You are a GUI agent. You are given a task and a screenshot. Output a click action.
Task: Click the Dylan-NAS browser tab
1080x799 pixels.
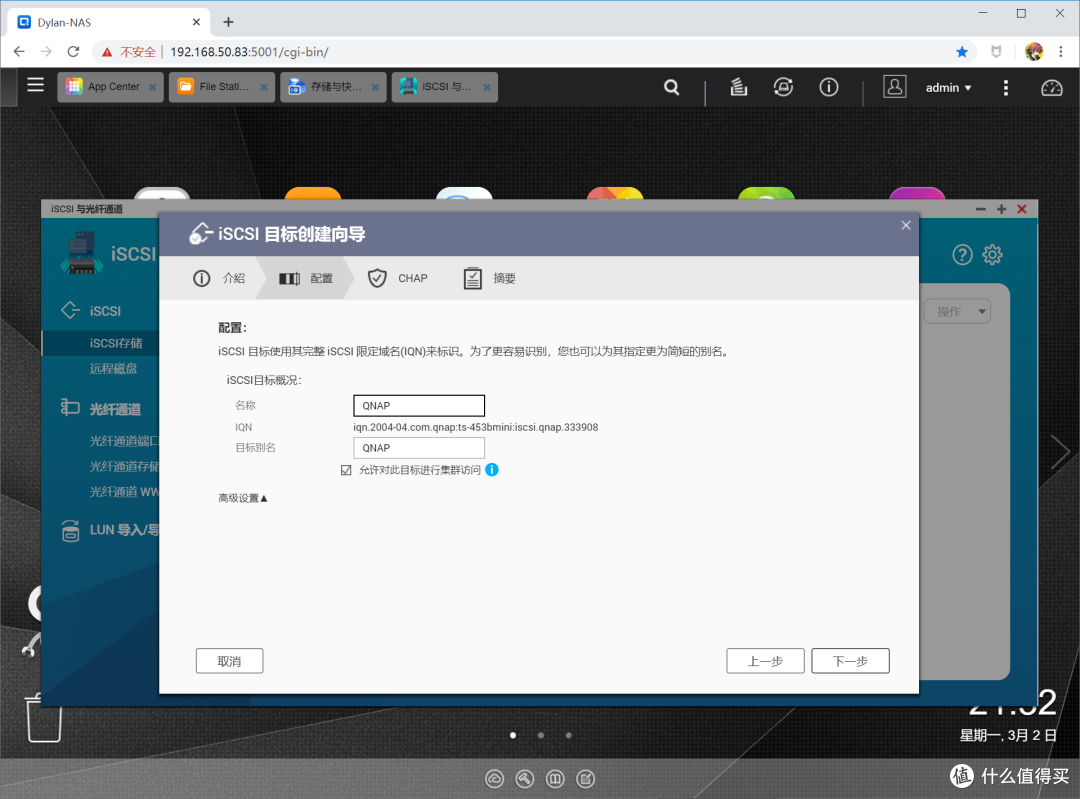[107, 22]
